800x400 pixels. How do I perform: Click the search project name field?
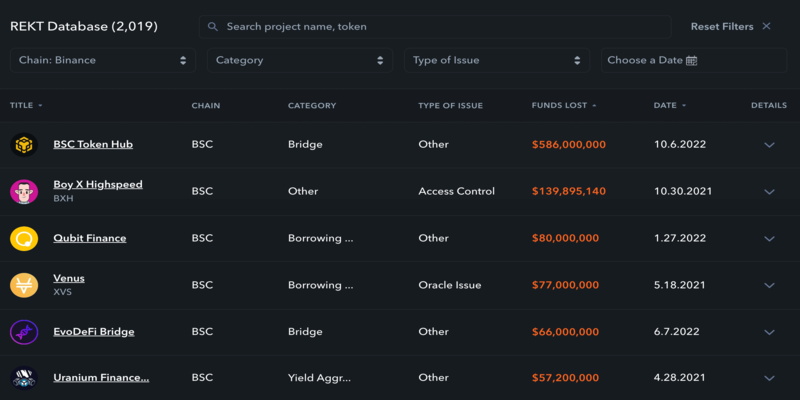pos(435,27)
